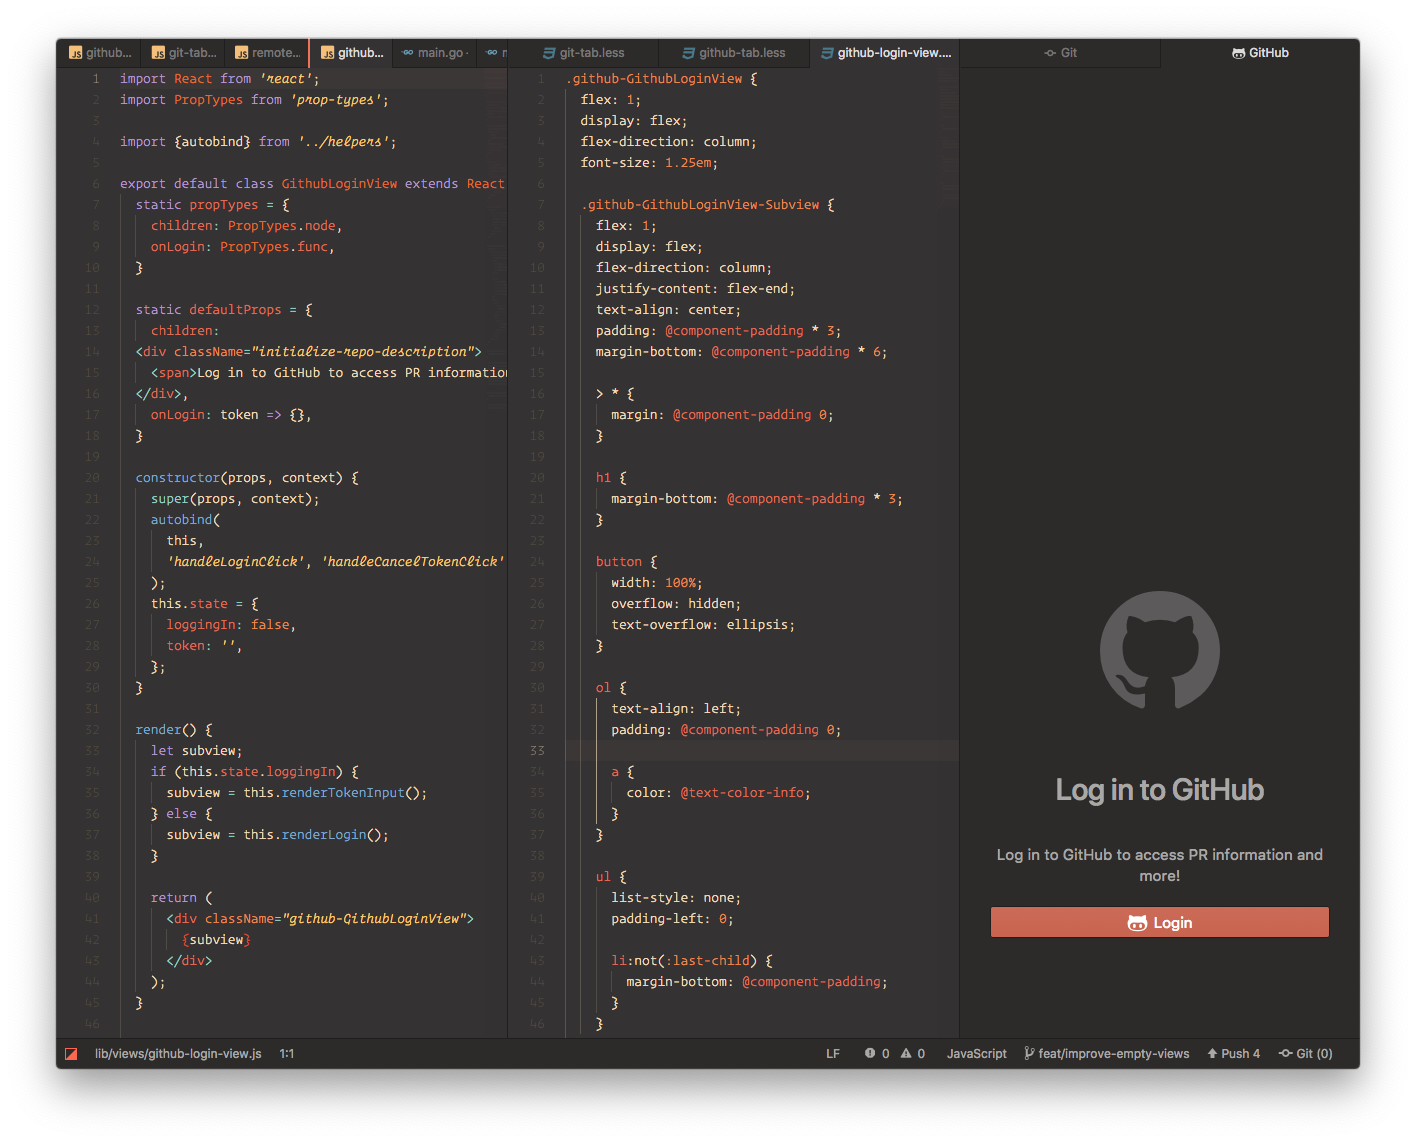Click the Atom flag icon at bottom-left

[x=70, y=1053]
